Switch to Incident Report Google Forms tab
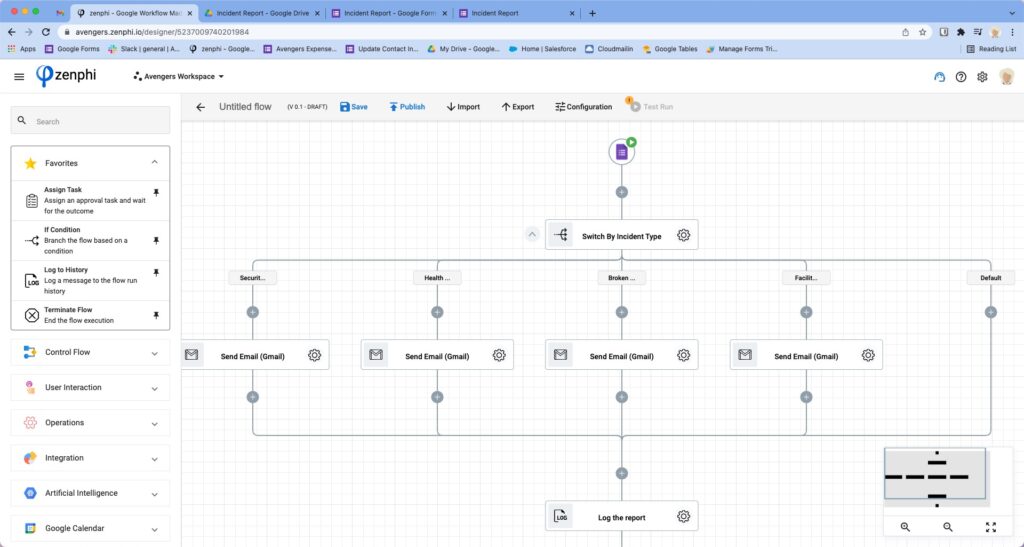The width and height of the screenshot is (1024, 547). coord(389,13)
